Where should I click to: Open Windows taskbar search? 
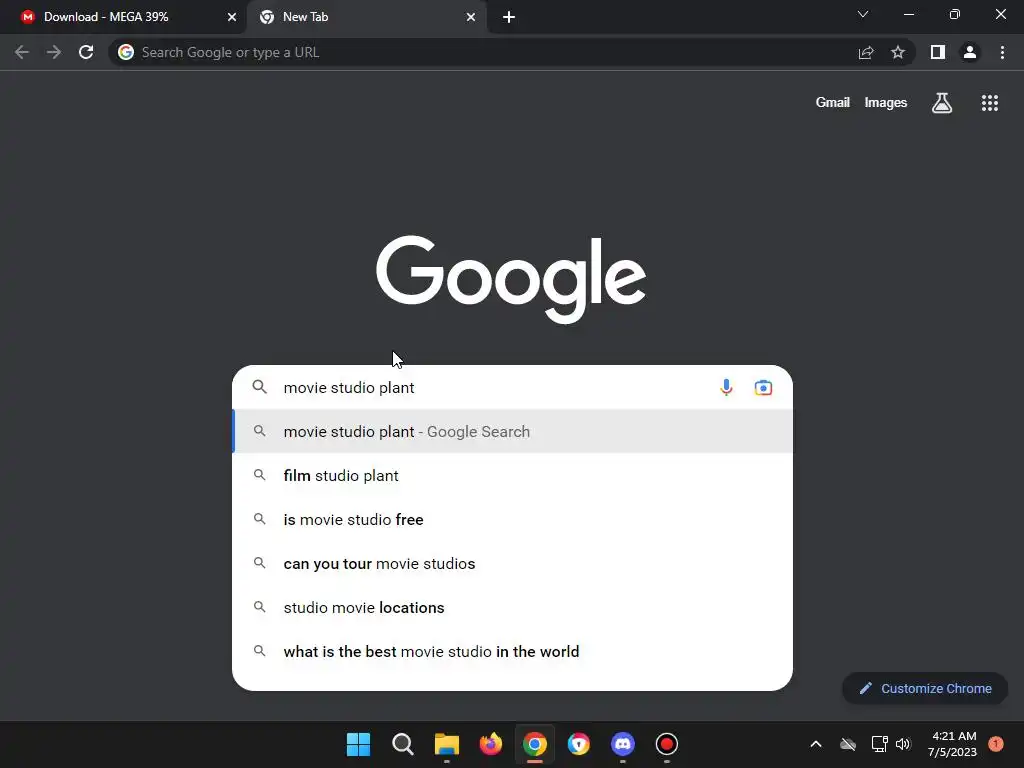(403, 744)
